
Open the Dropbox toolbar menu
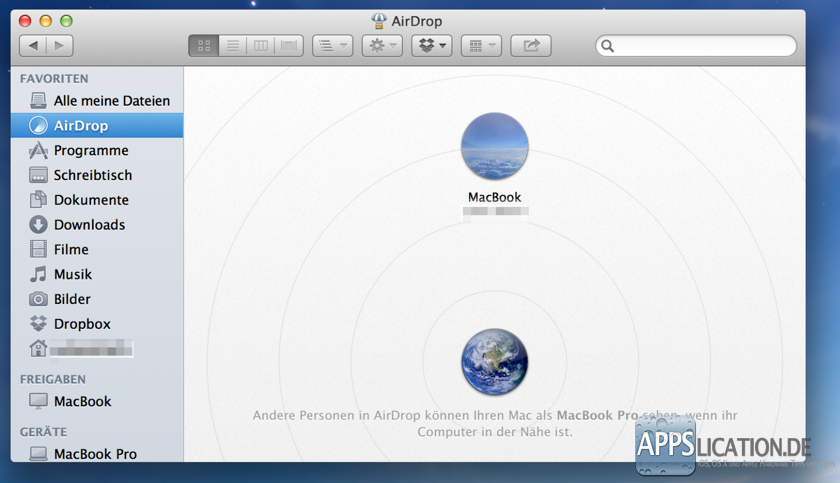(432, 46)
